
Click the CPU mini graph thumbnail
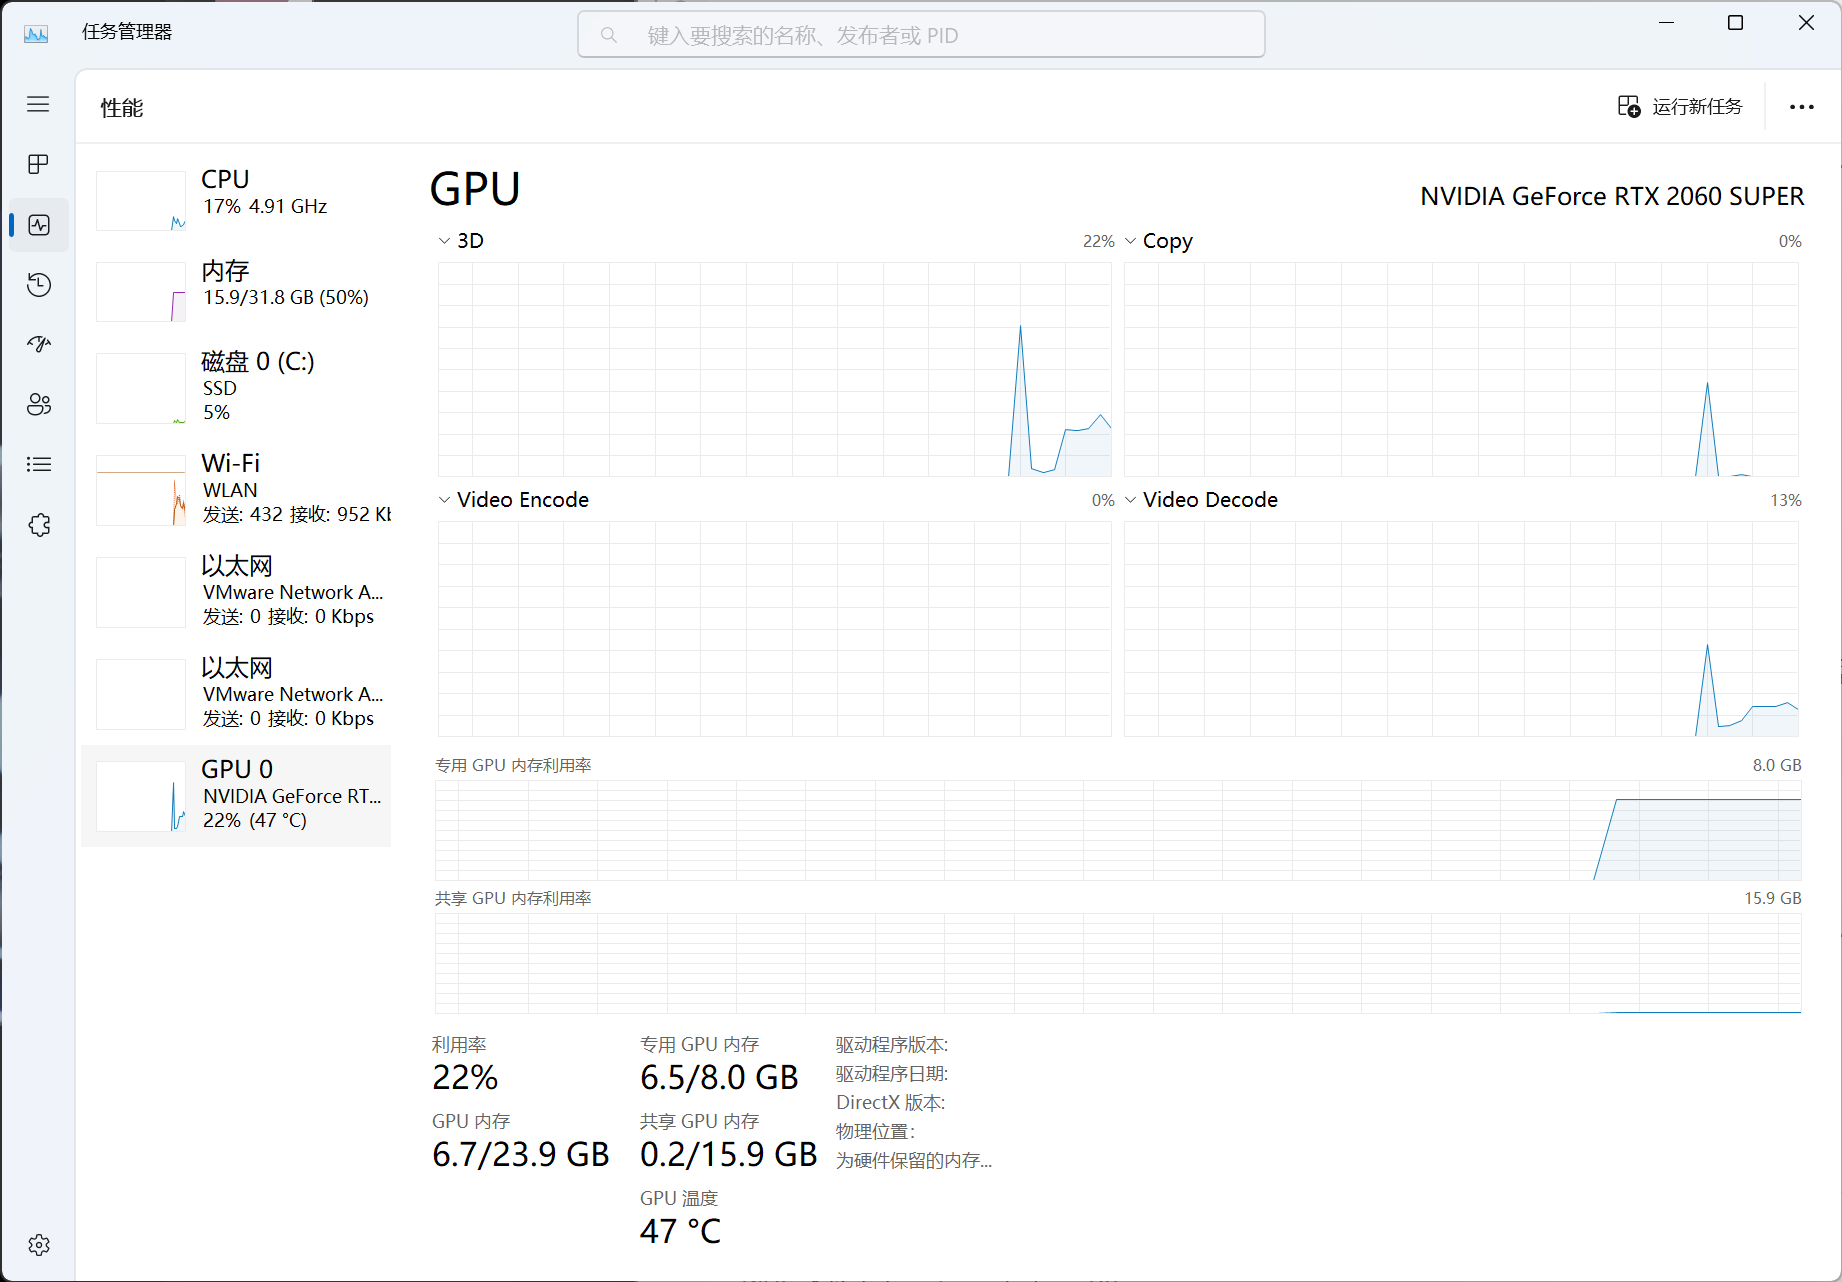[141, 201]
